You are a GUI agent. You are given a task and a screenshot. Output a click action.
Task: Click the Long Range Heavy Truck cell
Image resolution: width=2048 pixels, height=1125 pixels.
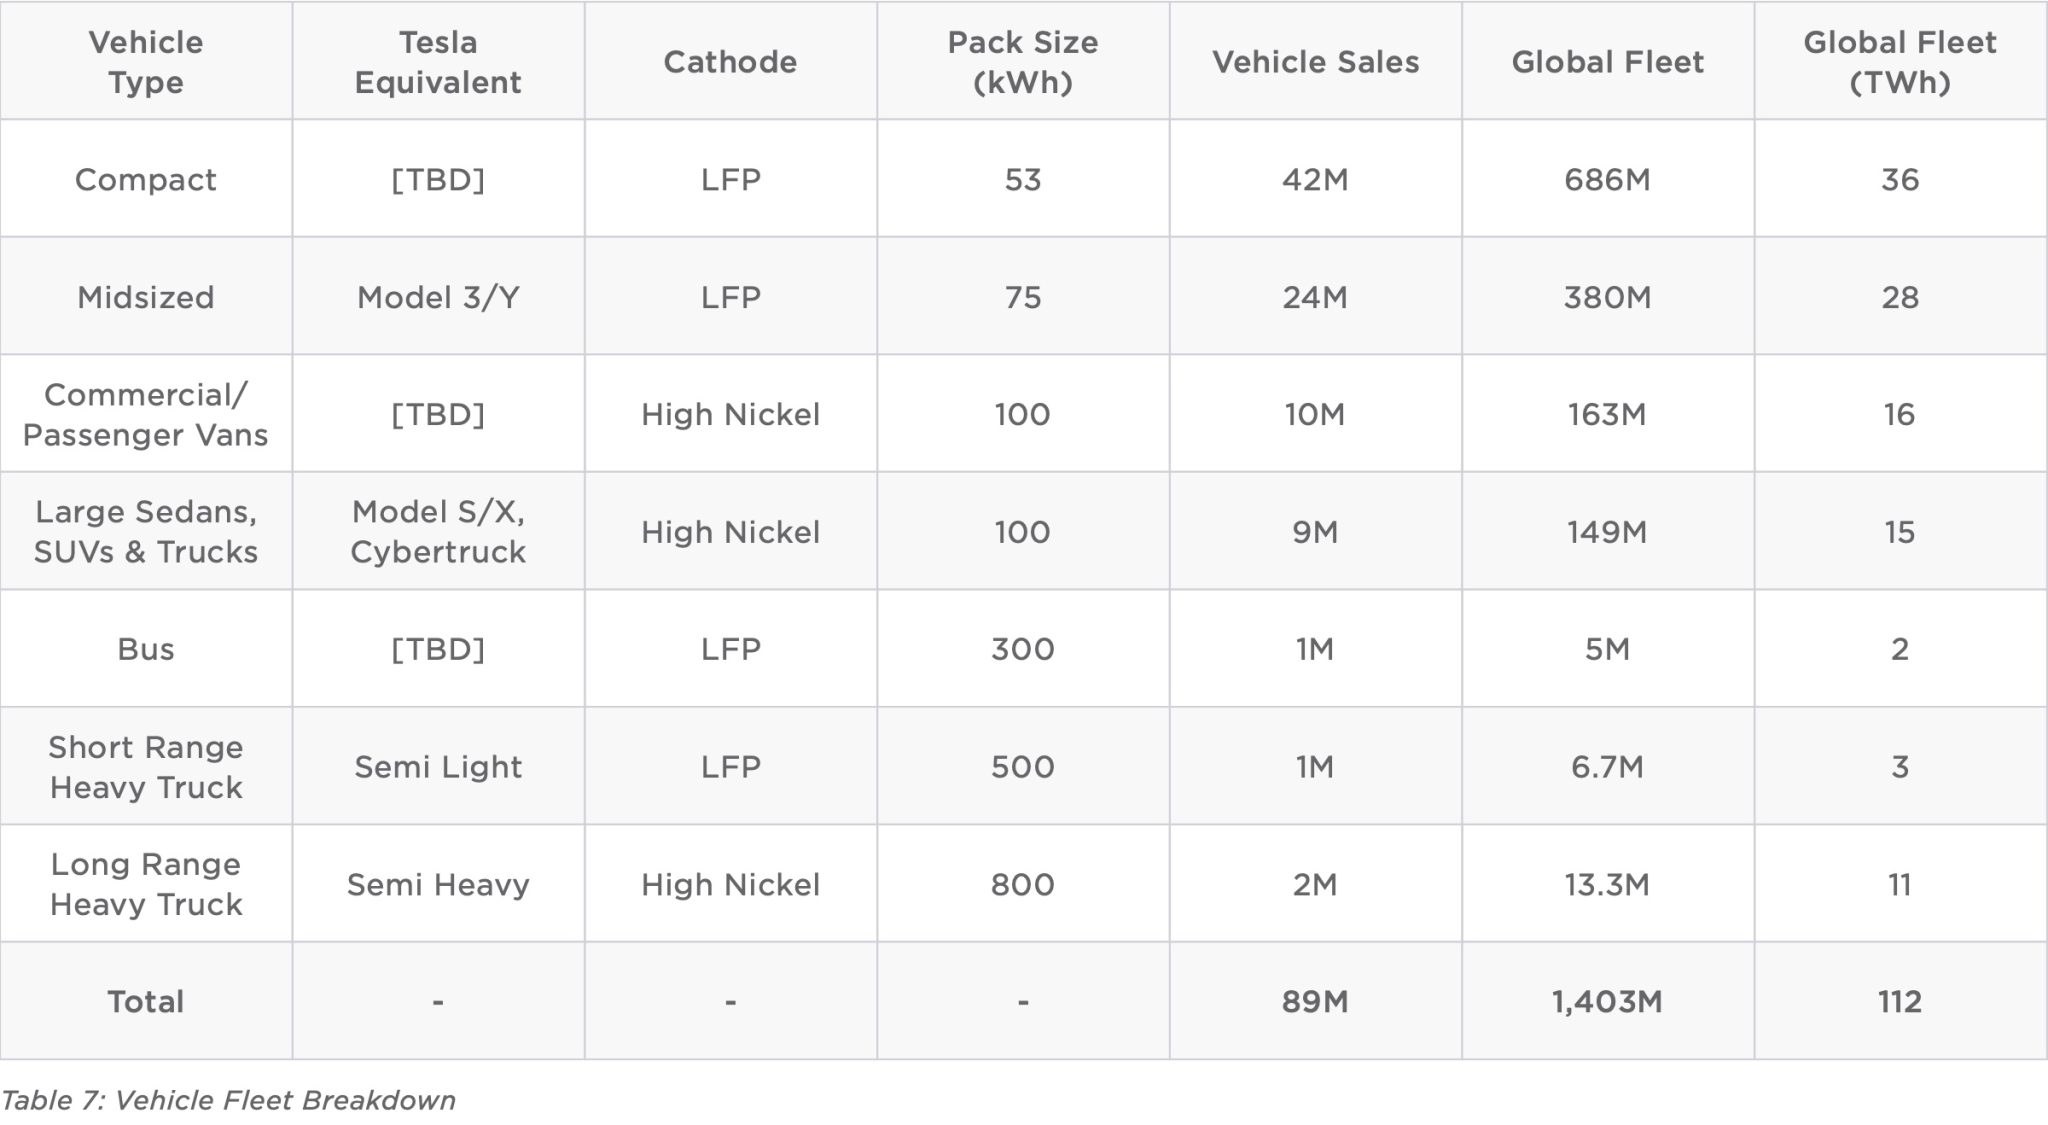[146, 884]
